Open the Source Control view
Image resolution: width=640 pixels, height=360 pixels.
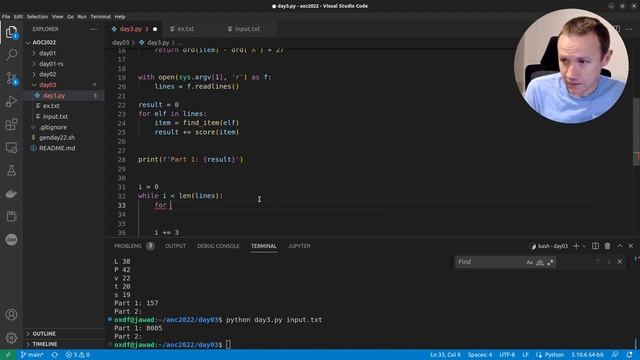pyautogui.click(x=11, y=78)
